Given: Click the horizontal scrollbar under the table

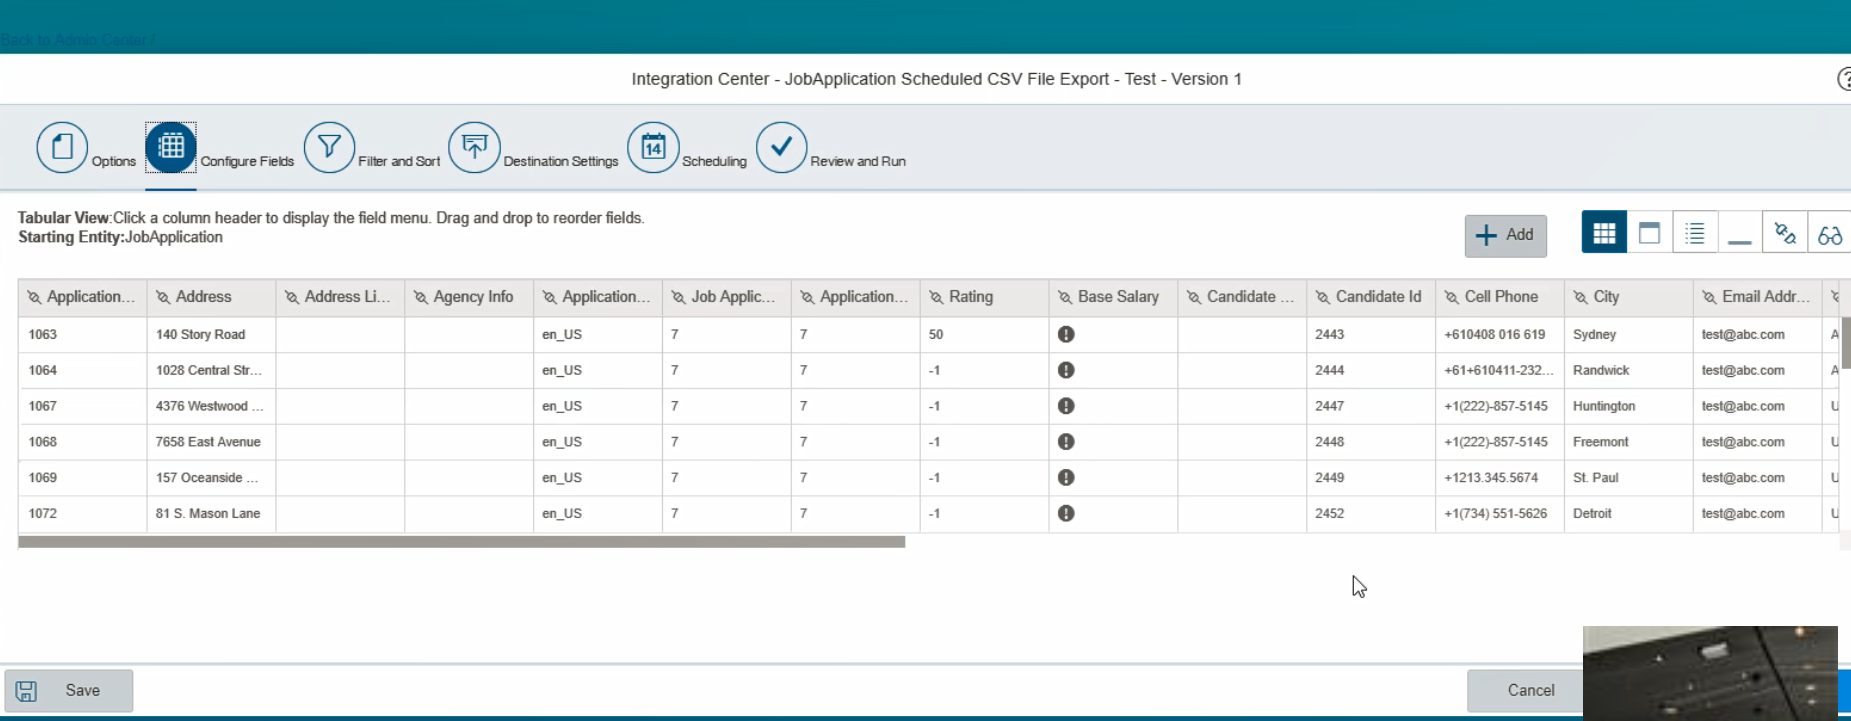Looking at the screenshot, I should [462, 542].
